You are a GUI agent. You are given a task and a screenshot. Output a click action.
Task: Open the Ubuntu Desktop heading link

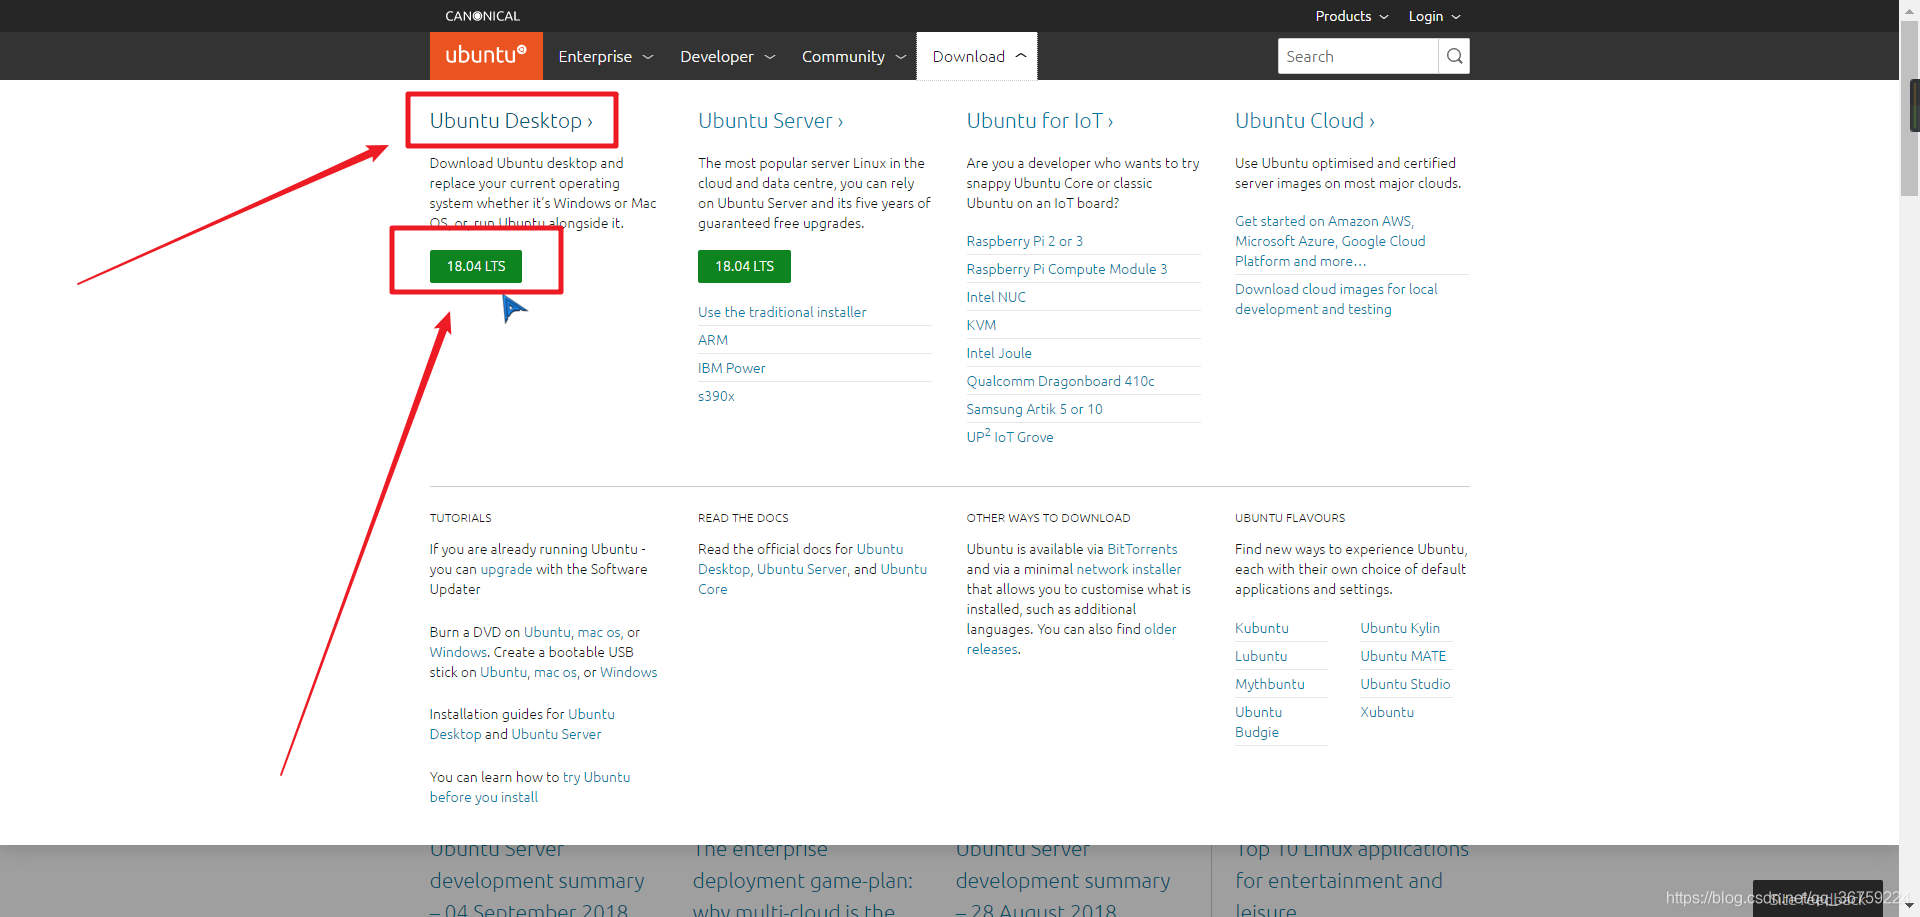[x=511, y=121]
